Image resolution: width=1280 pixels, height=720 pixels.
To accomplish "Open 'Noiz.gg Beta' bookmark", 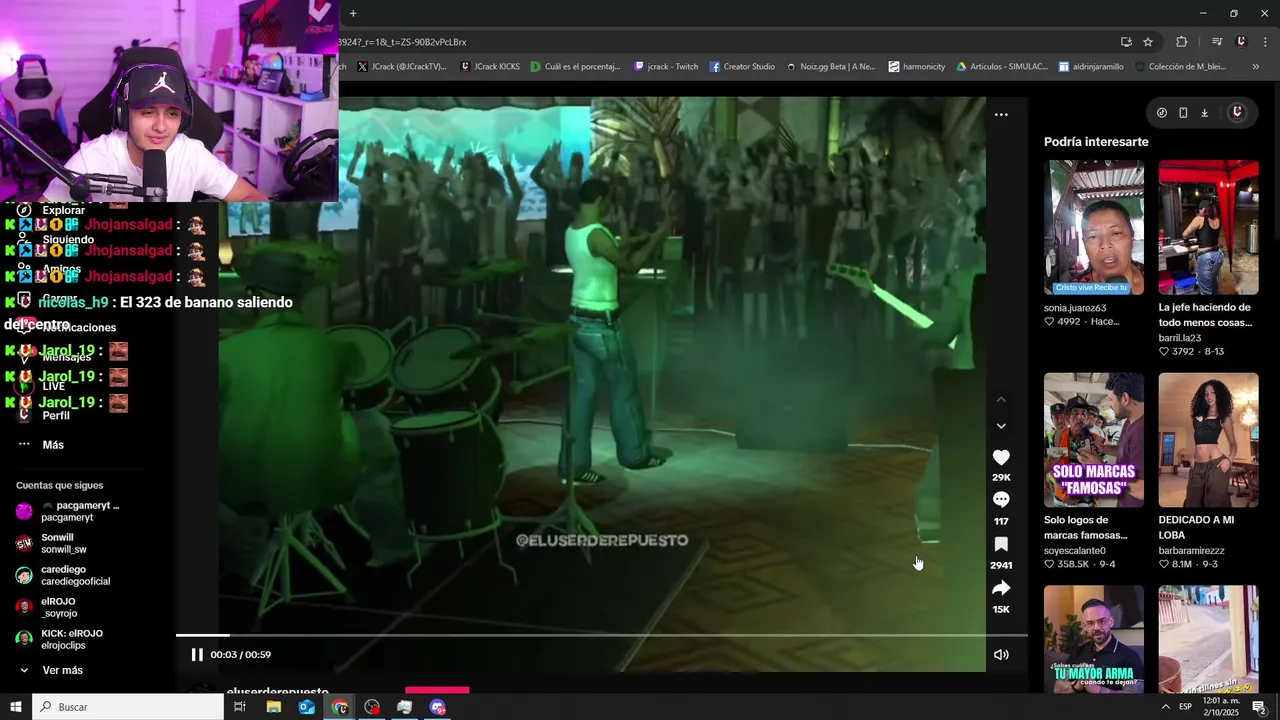I will 830,67.
